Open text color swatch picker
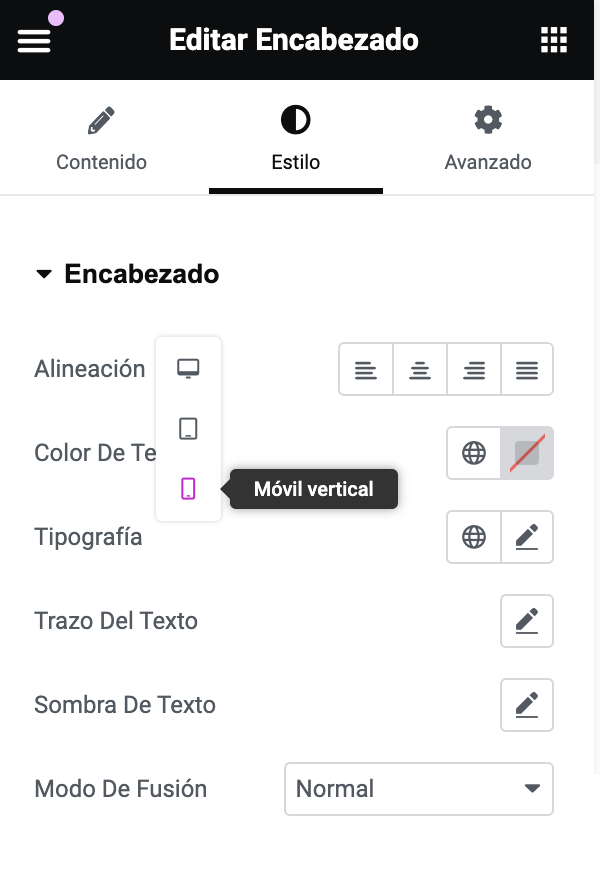 pyautogui.click(x=527, y=453)
